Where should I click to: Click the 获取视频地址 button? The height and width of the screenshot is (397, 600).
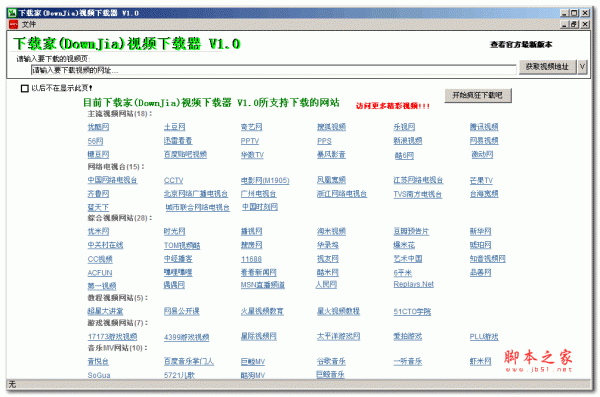click(547, 67)
